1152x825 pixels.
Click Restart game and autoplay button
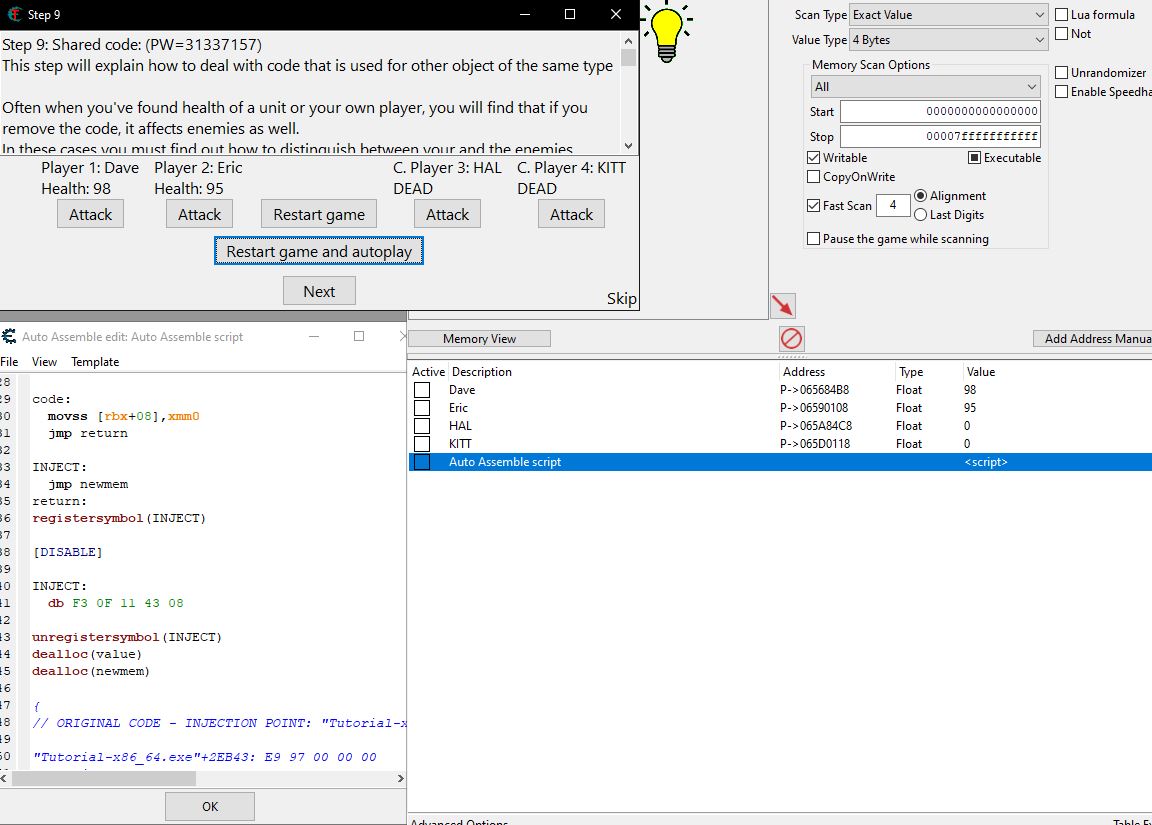pyautogui.click(x=319, y=252)
